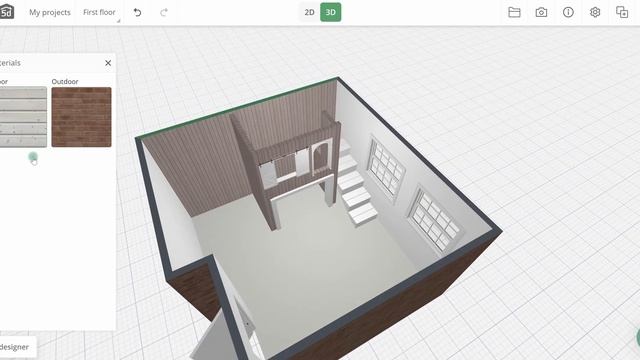Open the info icon
640x360 pixels.
568,12
